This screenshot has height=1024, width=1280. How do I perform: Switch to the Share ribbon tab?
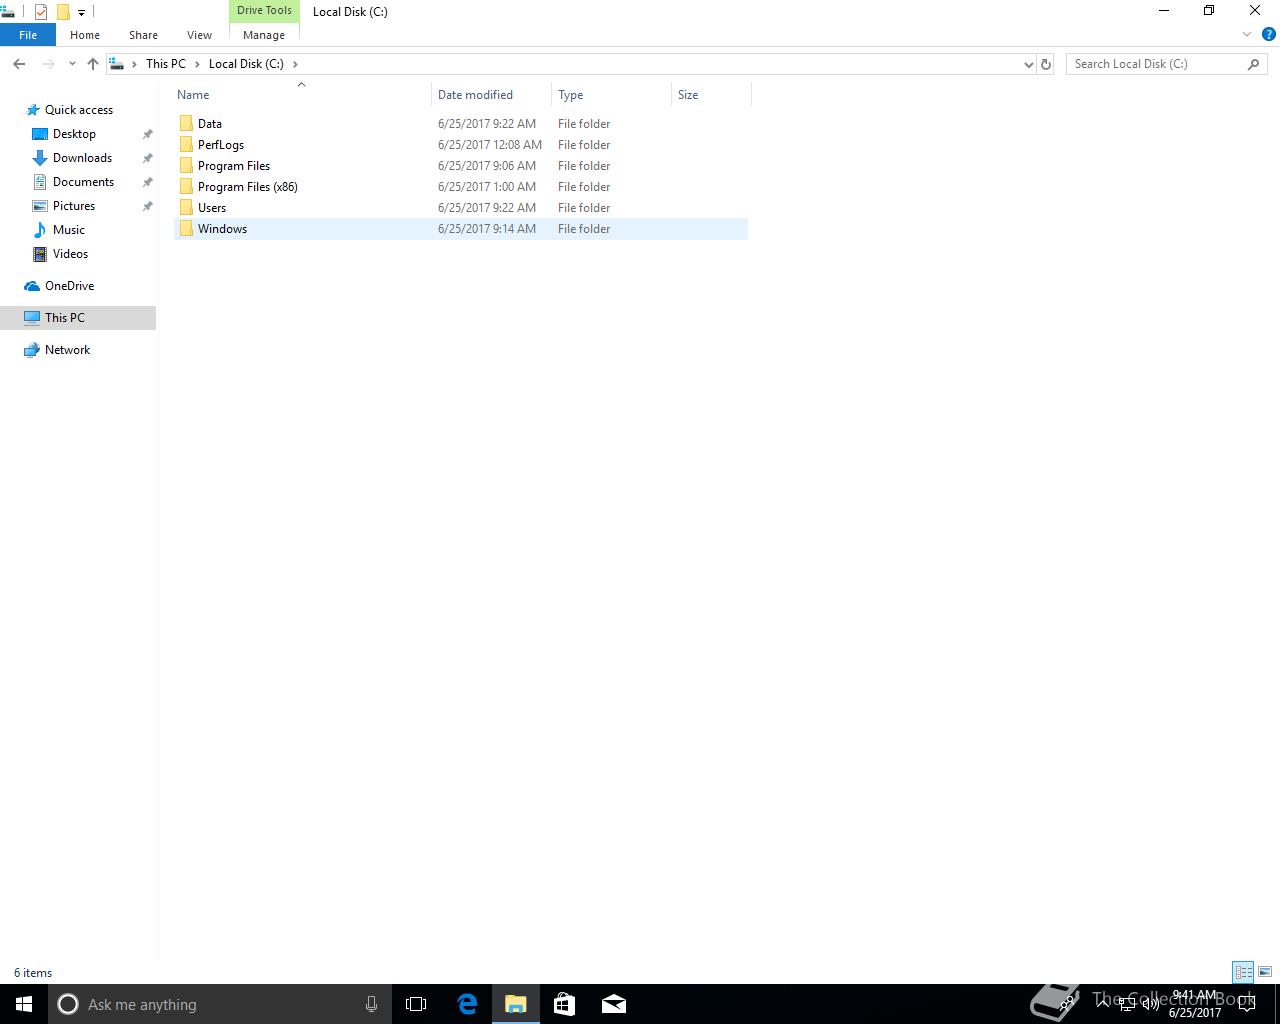coord(143,35)
